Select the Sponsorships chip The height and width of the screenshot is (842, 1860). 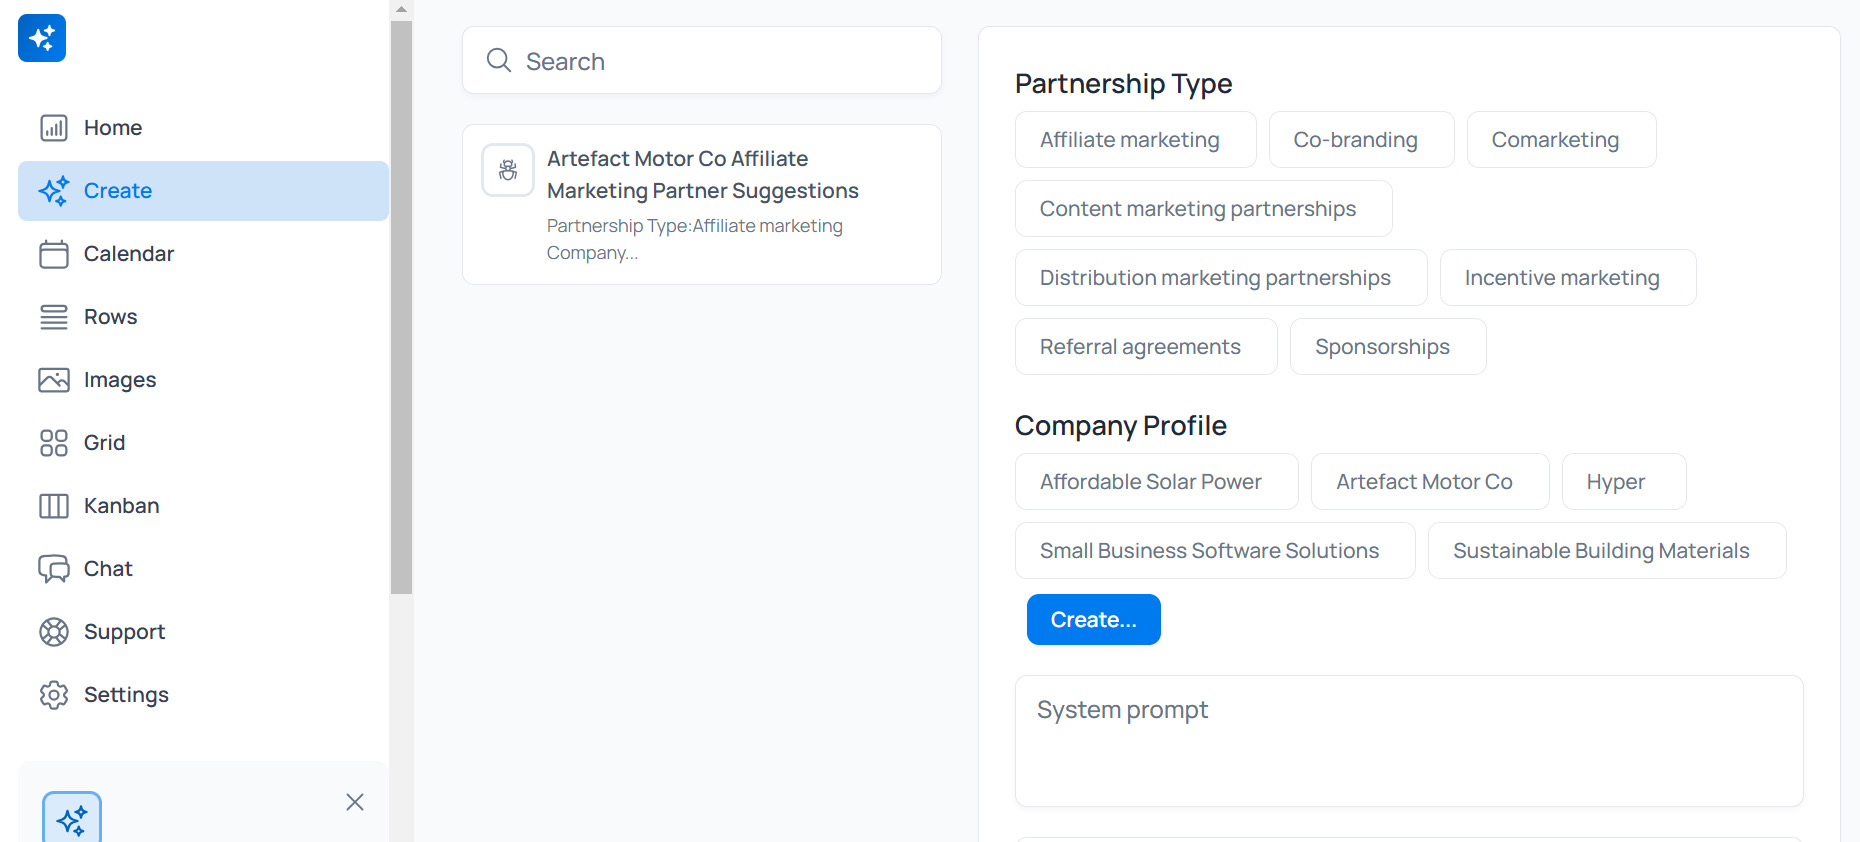[x=1388, y=347]
